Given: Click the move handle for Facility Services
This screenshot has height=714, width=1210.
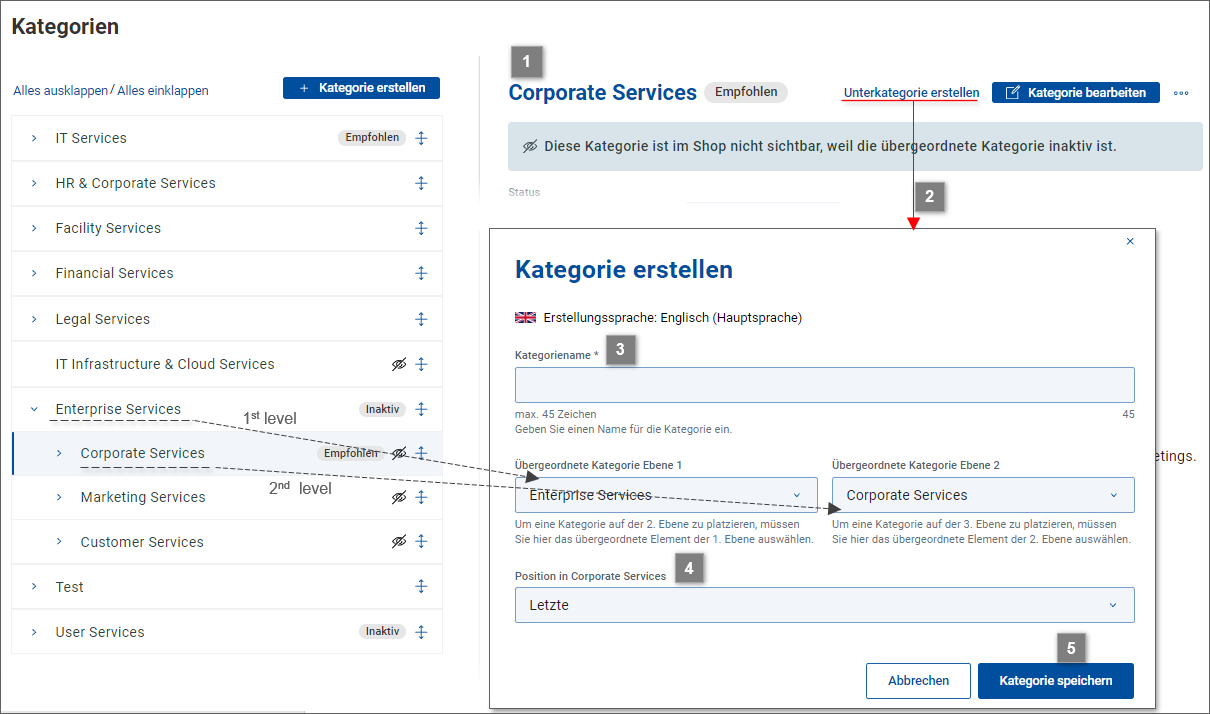Looking at the screenshot, I should (421, 228).
